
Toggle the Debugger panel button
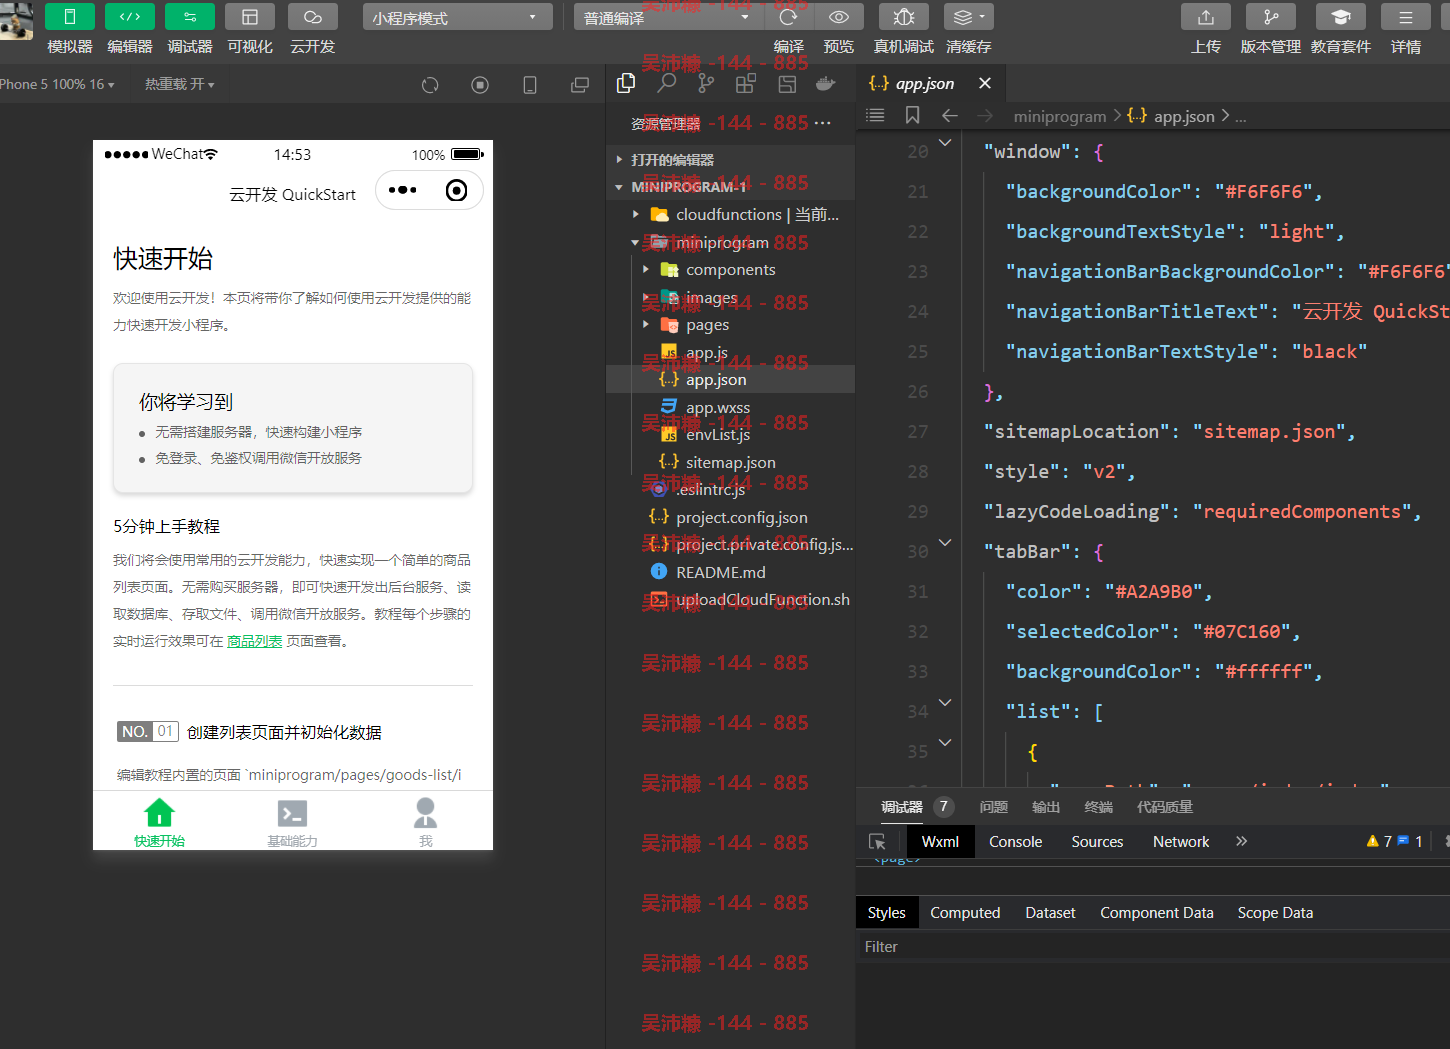pos(190,17)
